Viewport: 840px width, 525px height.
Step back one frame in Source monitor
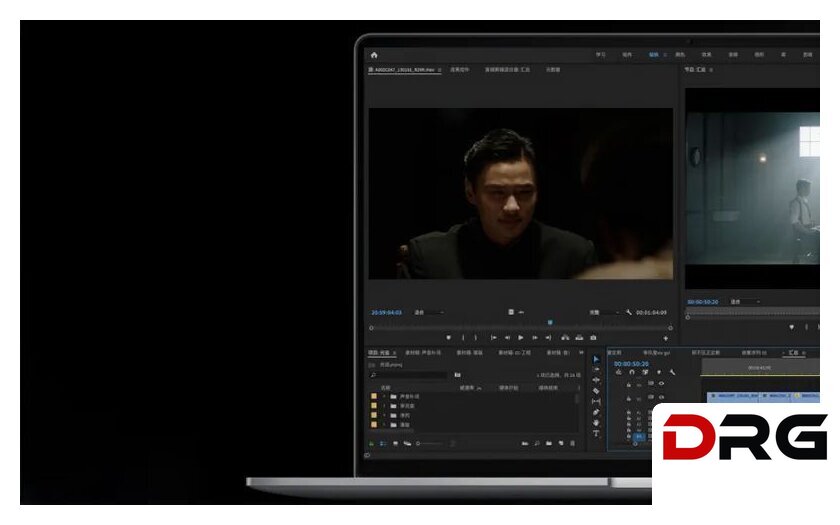click(x=507, y=338)
